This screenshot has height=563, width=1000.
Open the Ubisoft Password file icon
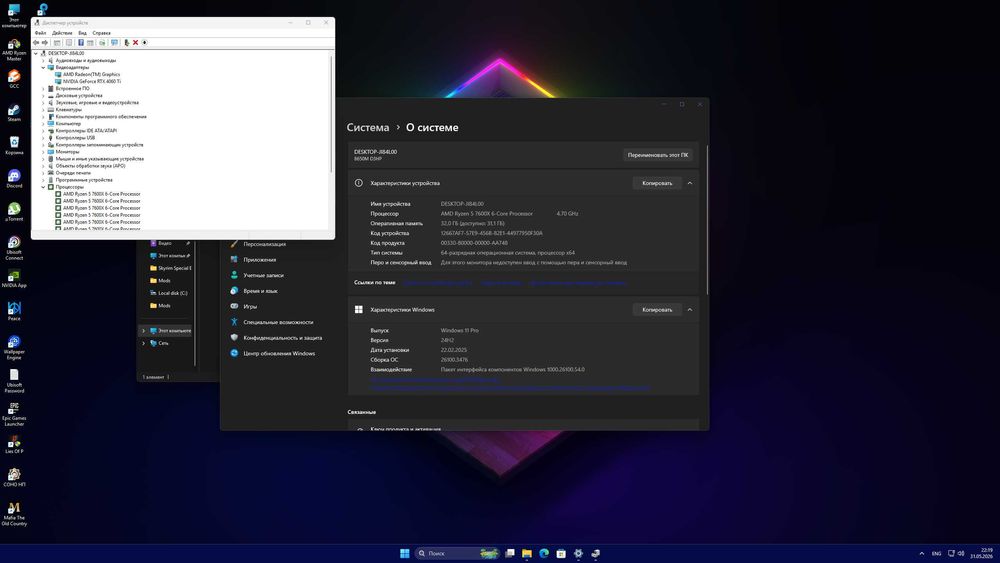[14, 380]
